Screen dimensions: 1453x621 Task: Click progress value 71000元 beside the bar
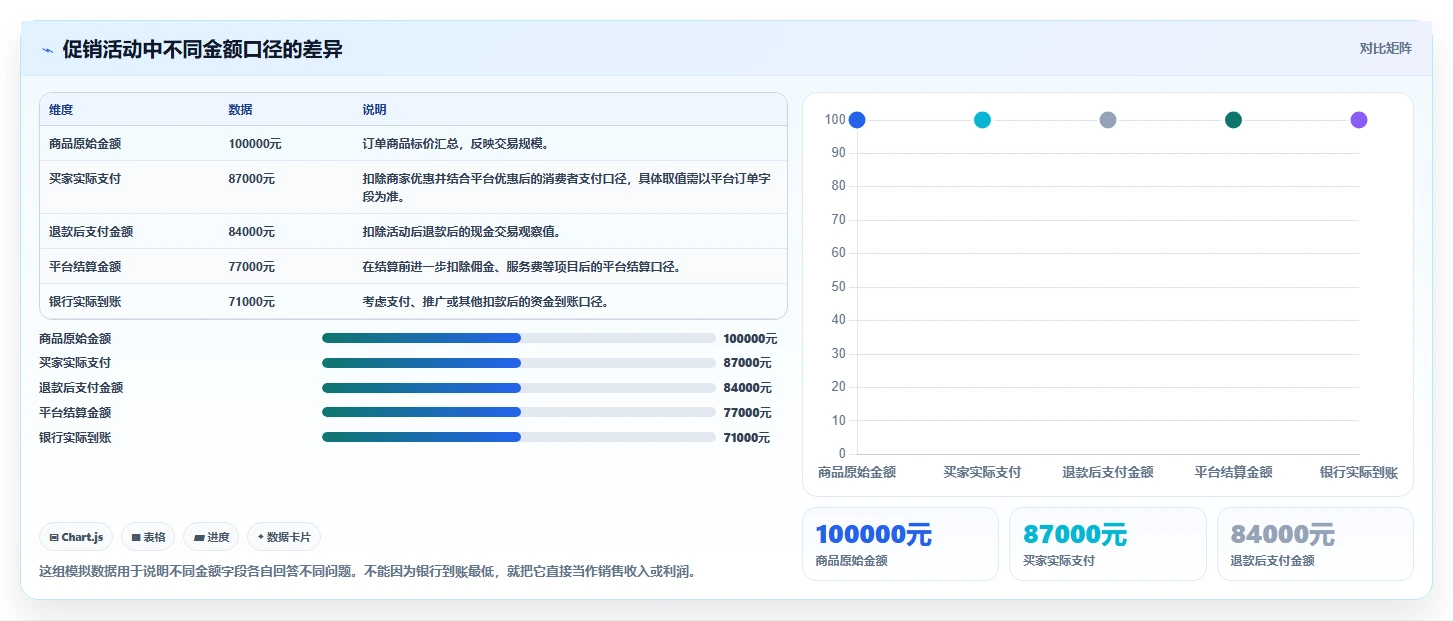pyautogui.click(x=747, y=438)
